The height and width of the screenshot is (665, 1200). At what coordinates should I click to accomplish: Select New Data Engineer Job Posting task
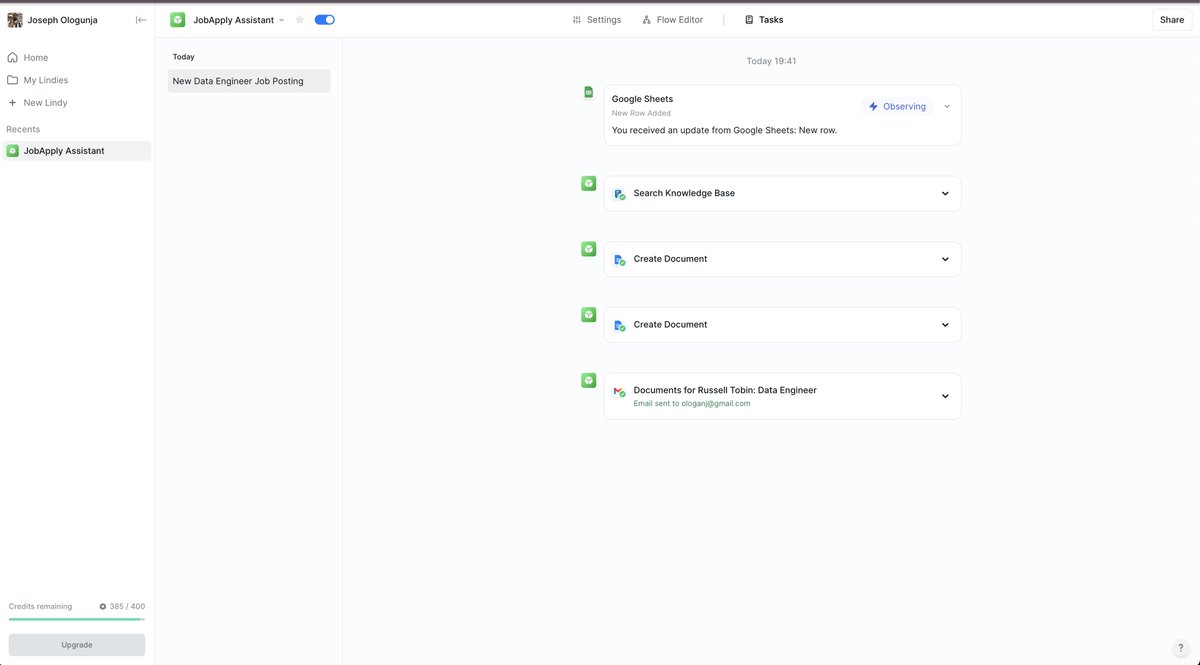[x=249, y=81]
